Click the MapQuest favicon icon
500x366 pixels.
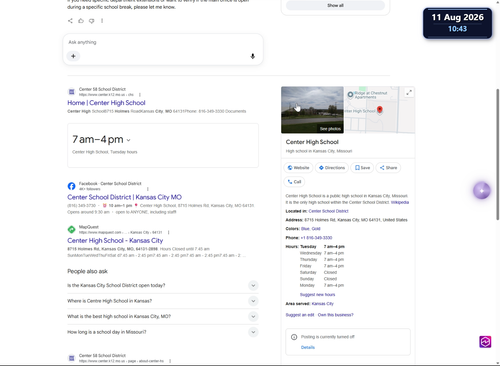pyautogui.click(x=71, y=229)
